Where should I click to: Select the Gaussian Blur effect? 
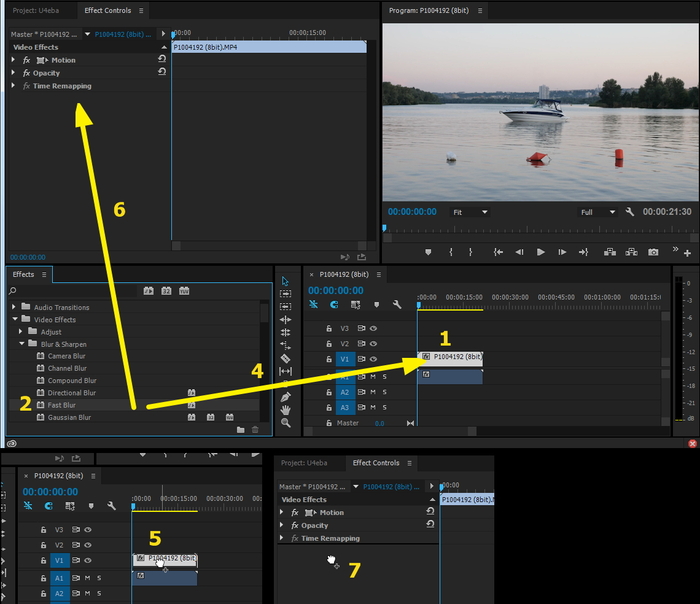tap(69, 417)
